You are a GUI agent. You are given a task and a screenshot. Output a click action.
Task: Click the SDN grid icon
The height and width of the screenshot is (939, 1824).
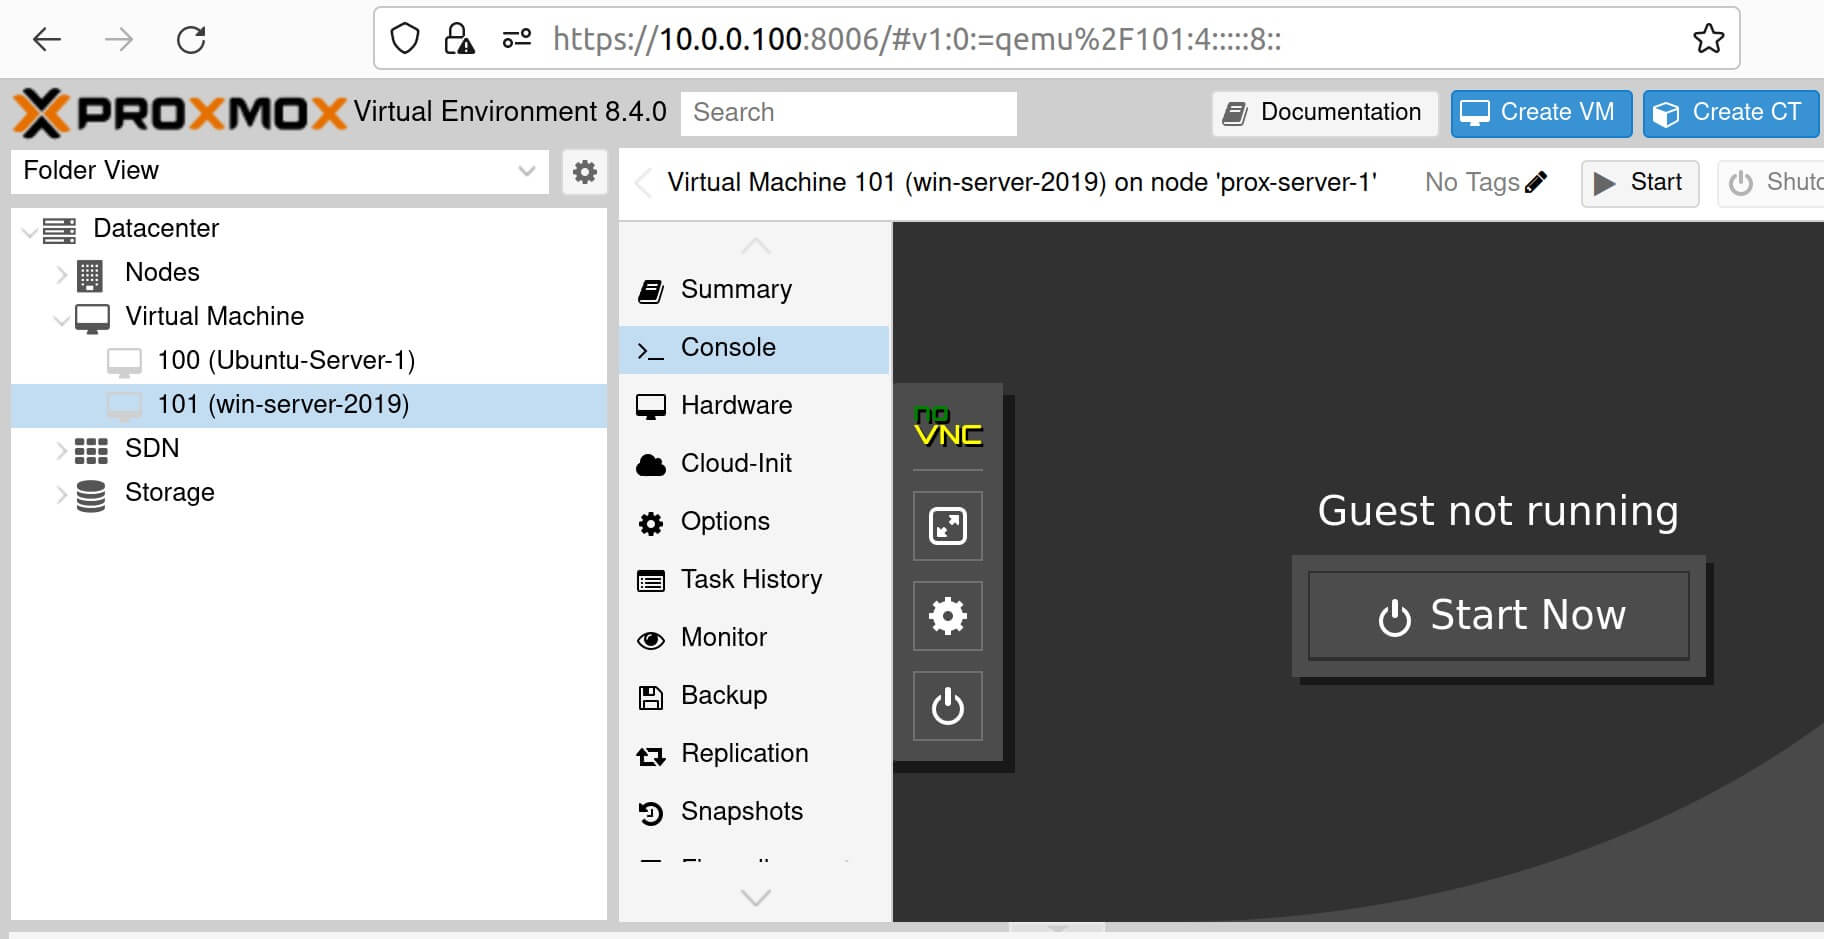[x=91, y=450]
